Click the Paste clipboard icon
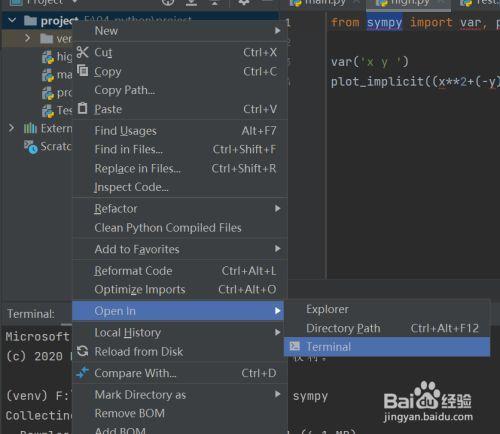The height and width of the screenshot is (434, 500). (82, 108)
